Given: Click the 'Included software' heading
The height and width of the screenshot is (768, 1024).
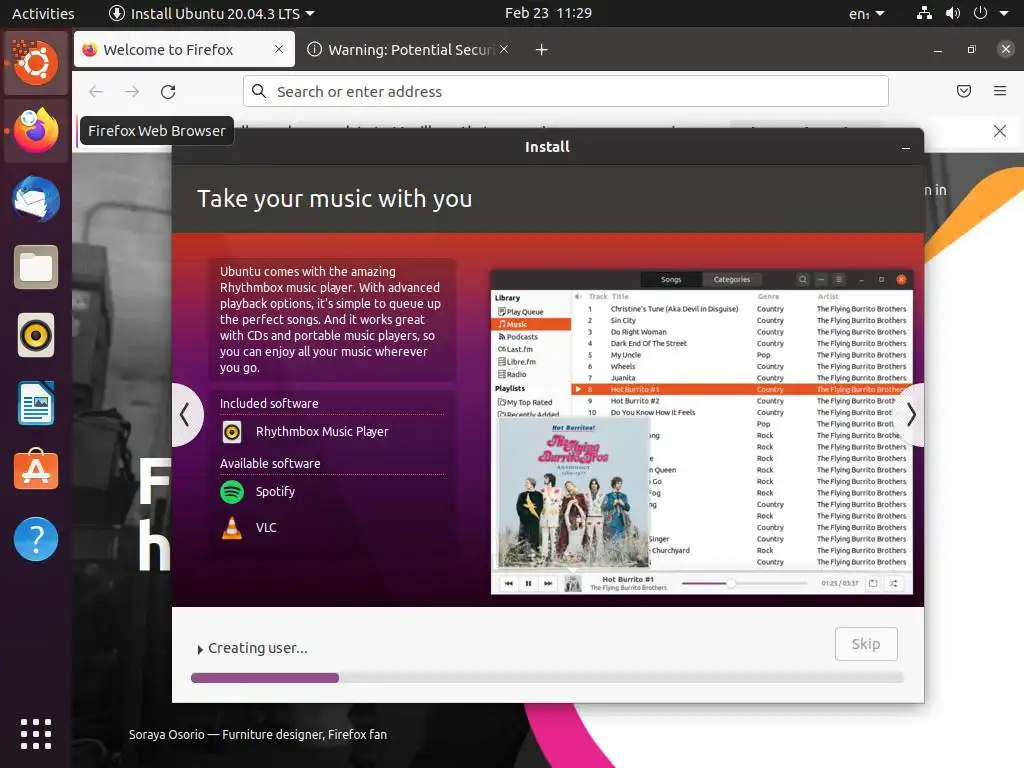Looking at the screenshot, I should tap(269, 404).
